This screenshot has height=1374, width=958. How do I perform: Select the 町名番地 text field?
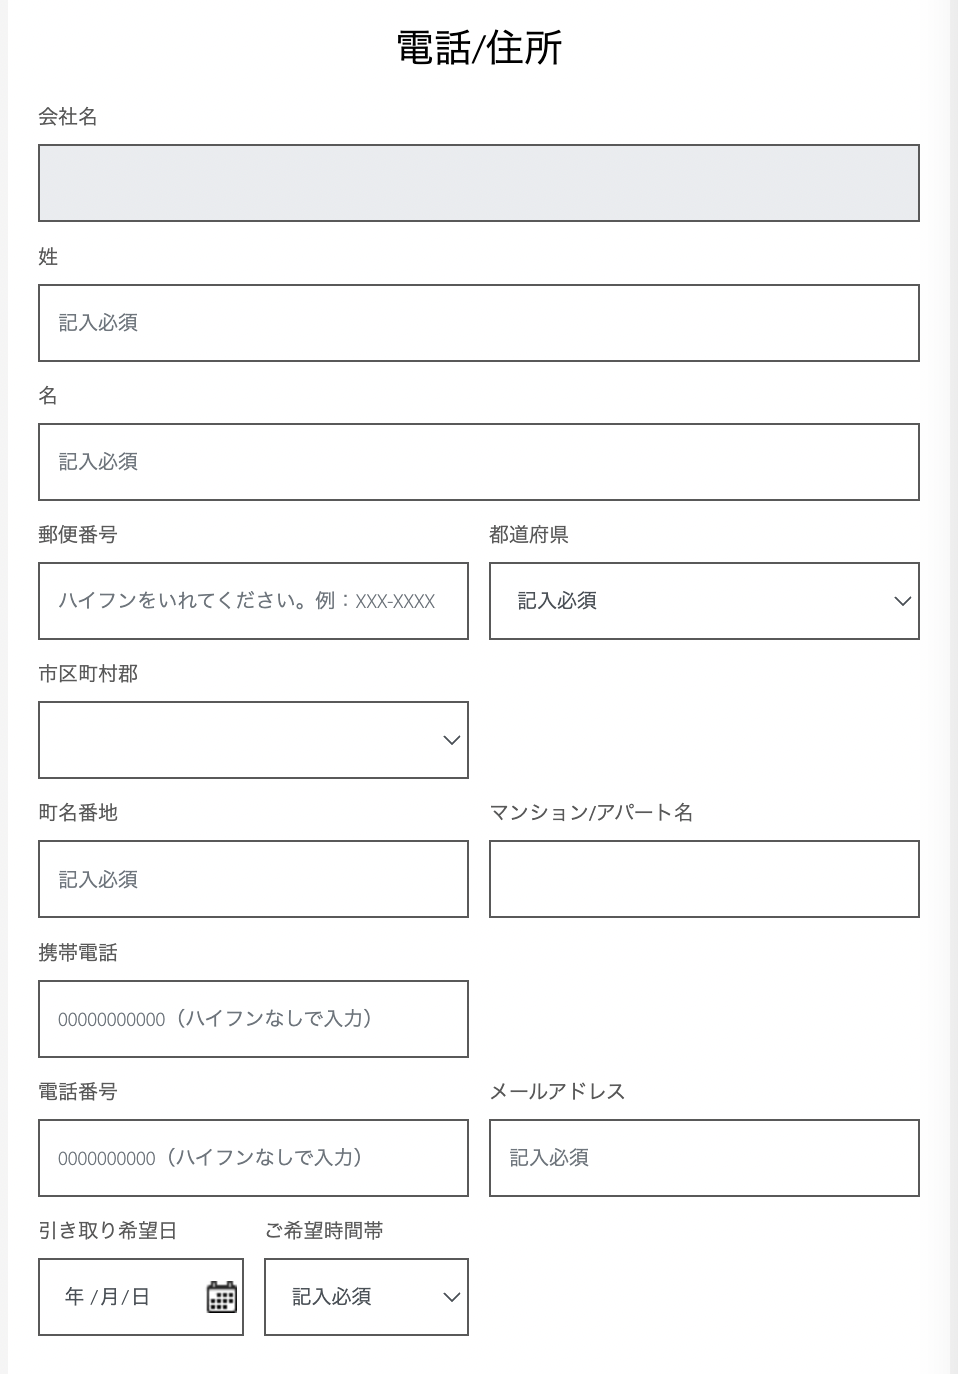point(253,879)
